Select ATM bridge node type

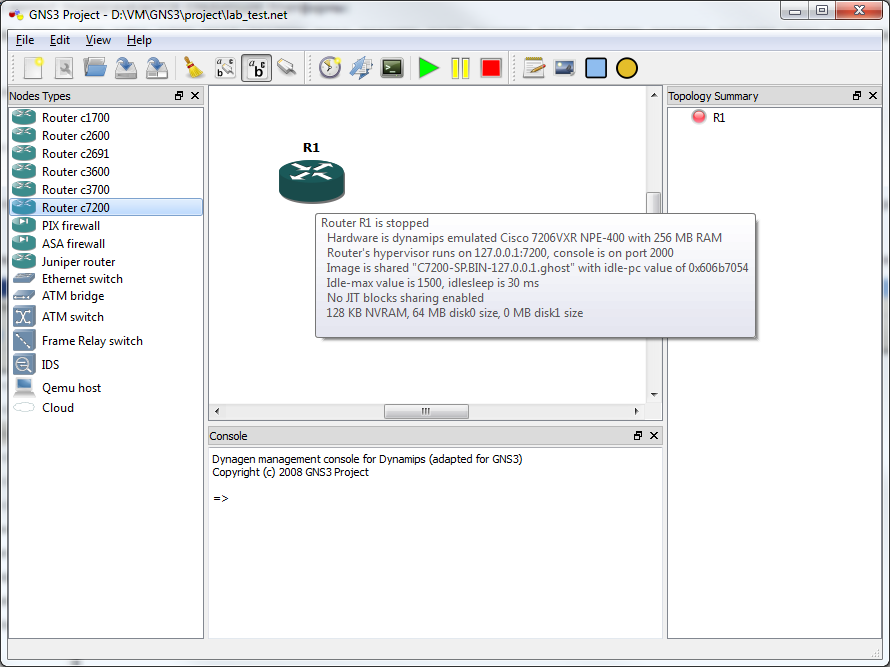(x=106, y=296)
